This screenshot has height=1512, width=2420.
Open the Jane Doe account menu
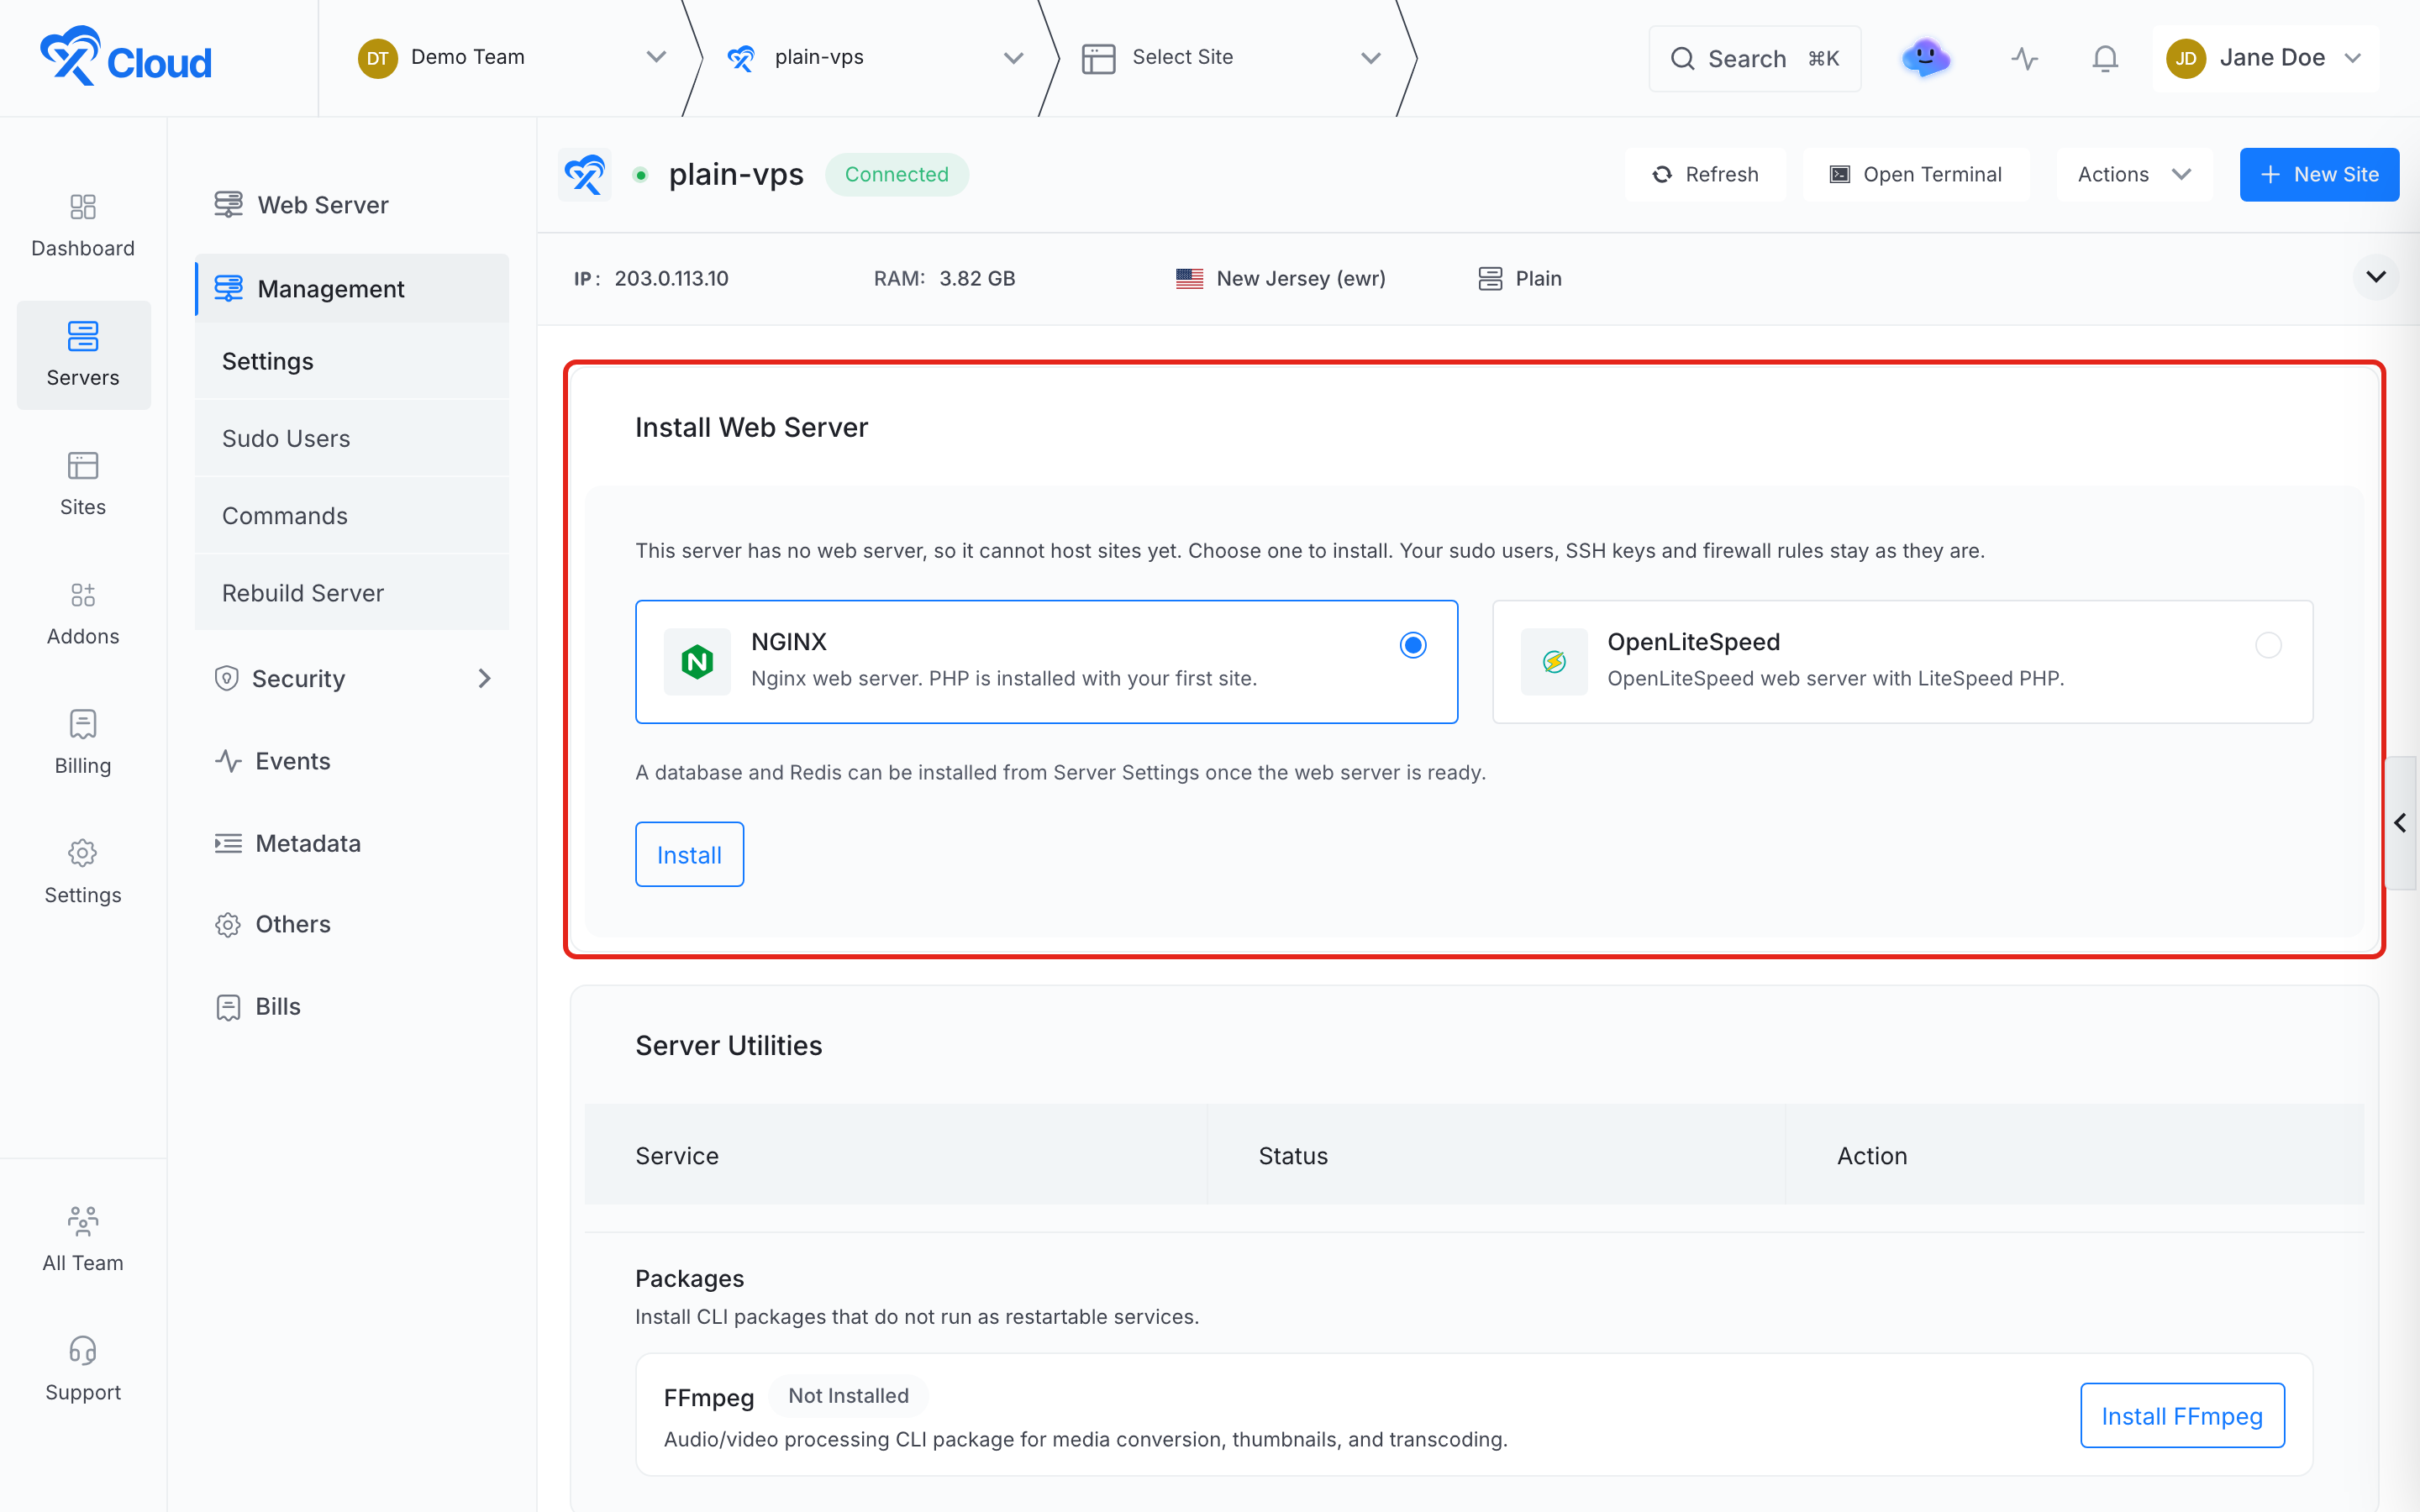[x=2264, y=58]
